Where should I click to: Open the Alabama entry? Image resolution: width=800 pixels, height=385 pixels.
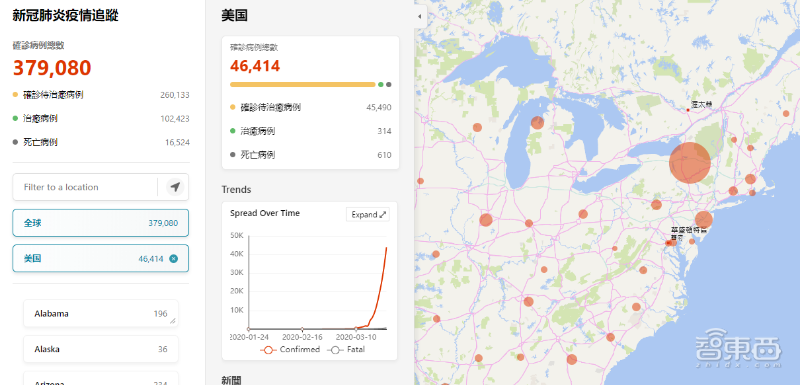coord(101,314)
